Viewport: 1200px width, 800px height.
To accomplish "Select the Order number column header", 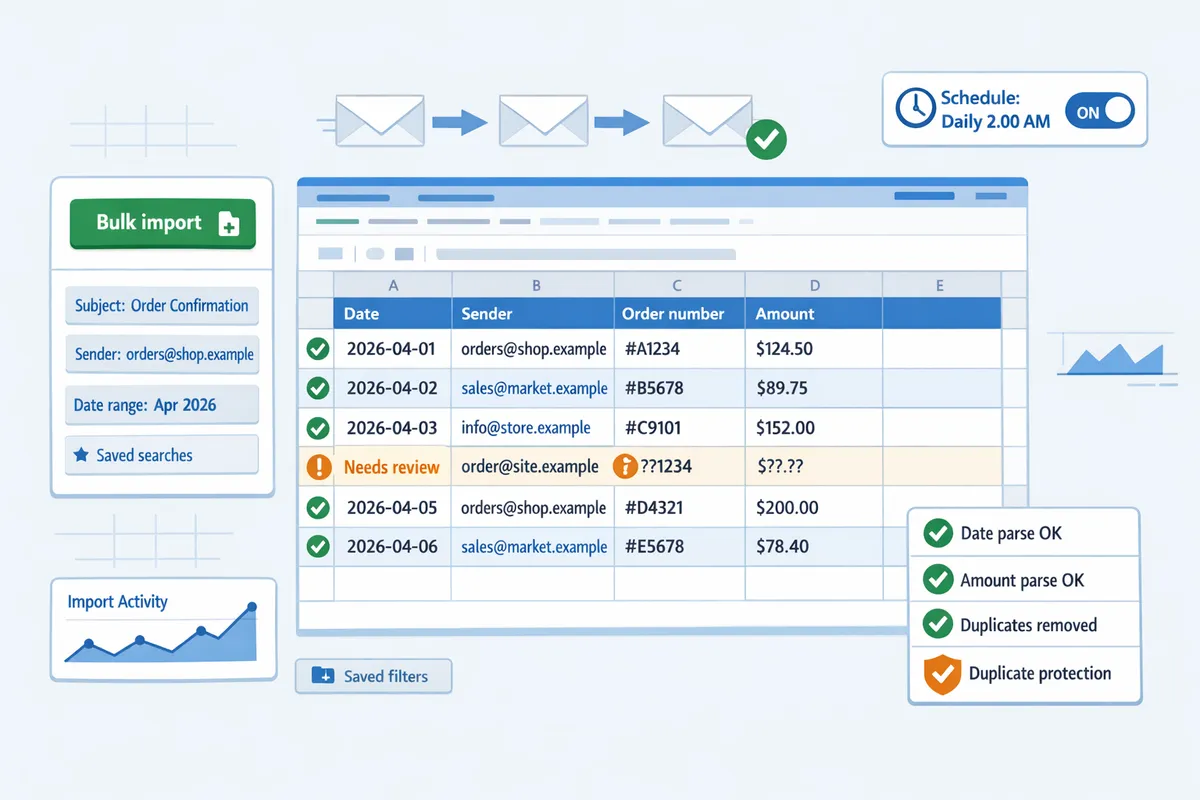I will tap(672, 314).
